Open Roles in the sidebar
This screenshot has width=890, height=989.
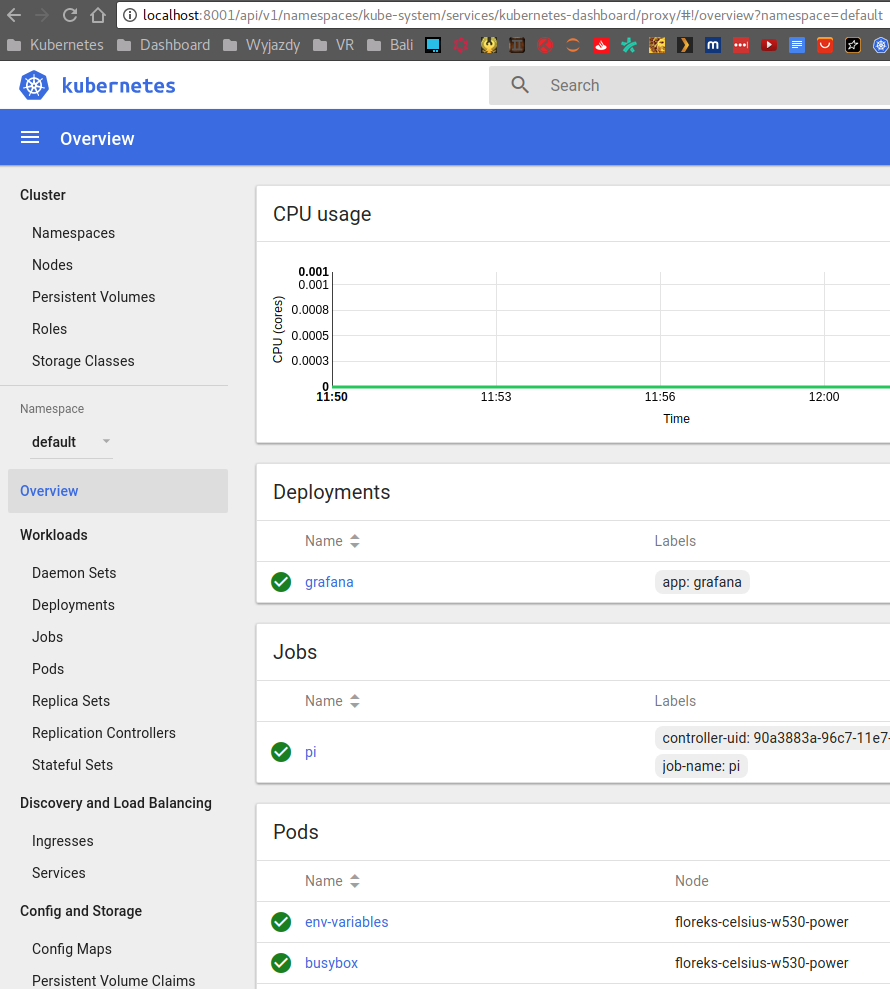tap(49, 329)
